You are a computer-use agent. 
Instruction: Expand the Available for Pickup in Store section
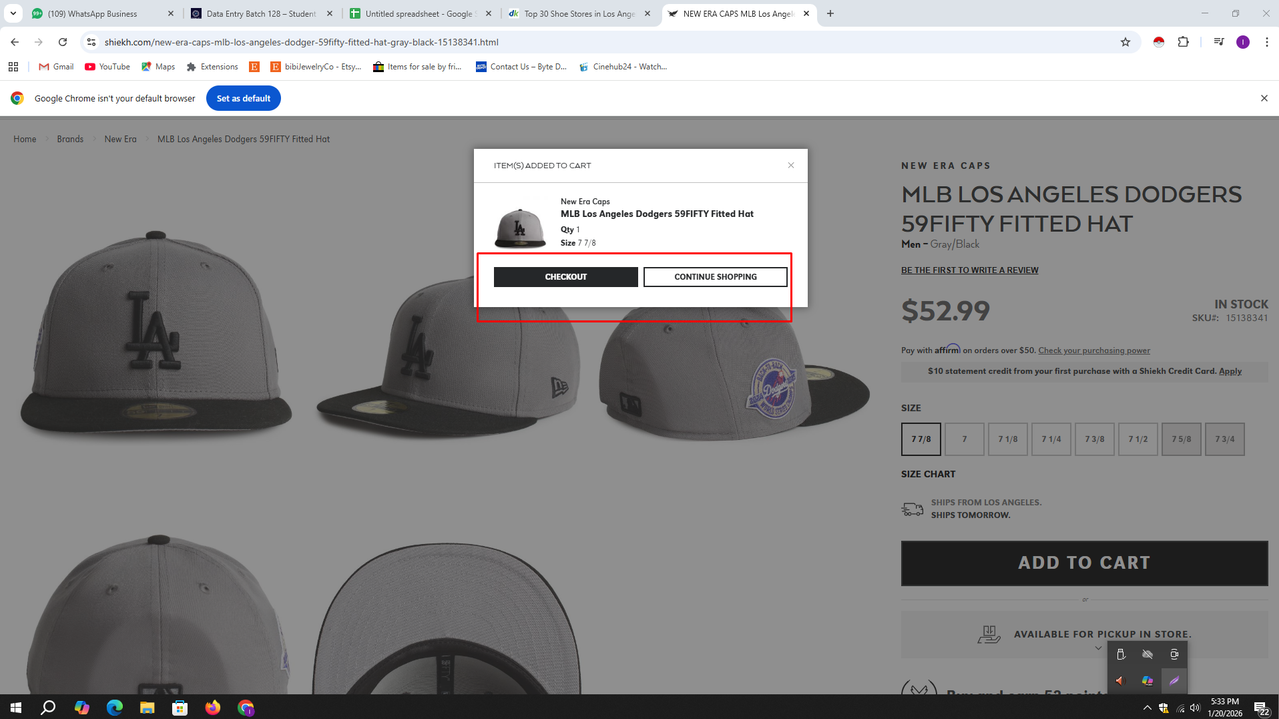tap(1084, 635)
